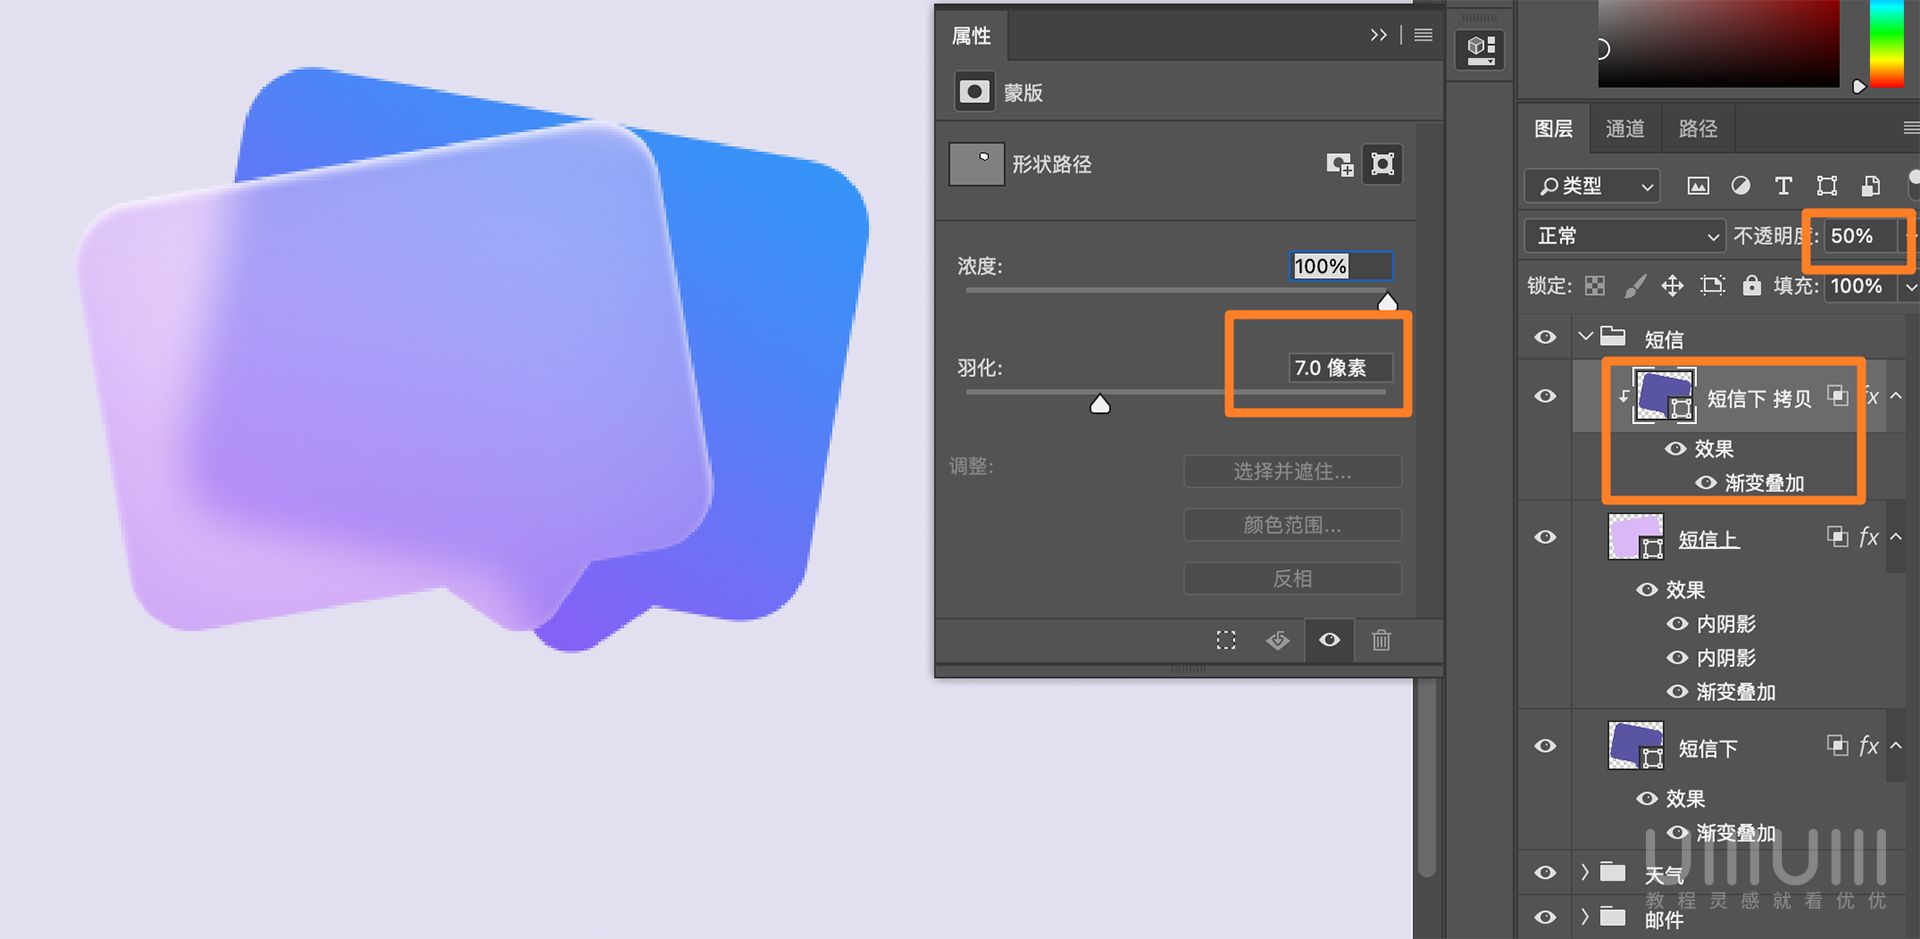Click the 浓度 100% input field
Screen dimensions: 1920x939
click(1340, 266)
